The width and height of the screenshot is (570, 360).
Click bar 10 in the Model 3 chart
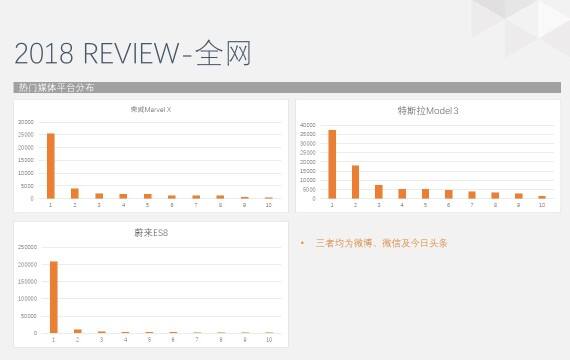click(x=542, y=197)
